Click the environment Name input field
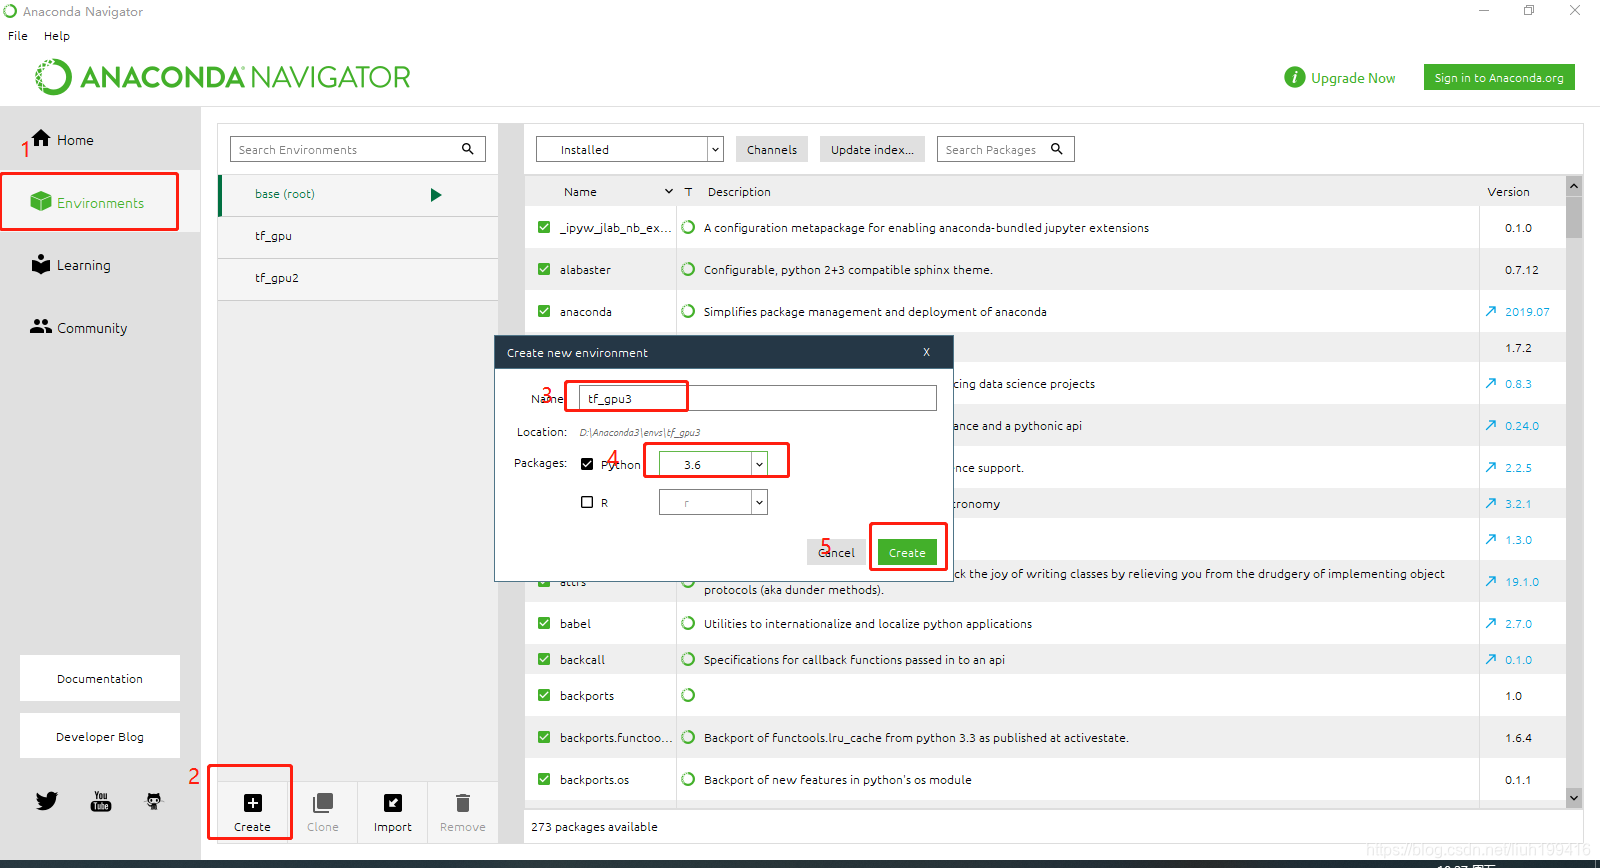The width and height of the screenshot is (1600, 868). click(x=758, y=398)
